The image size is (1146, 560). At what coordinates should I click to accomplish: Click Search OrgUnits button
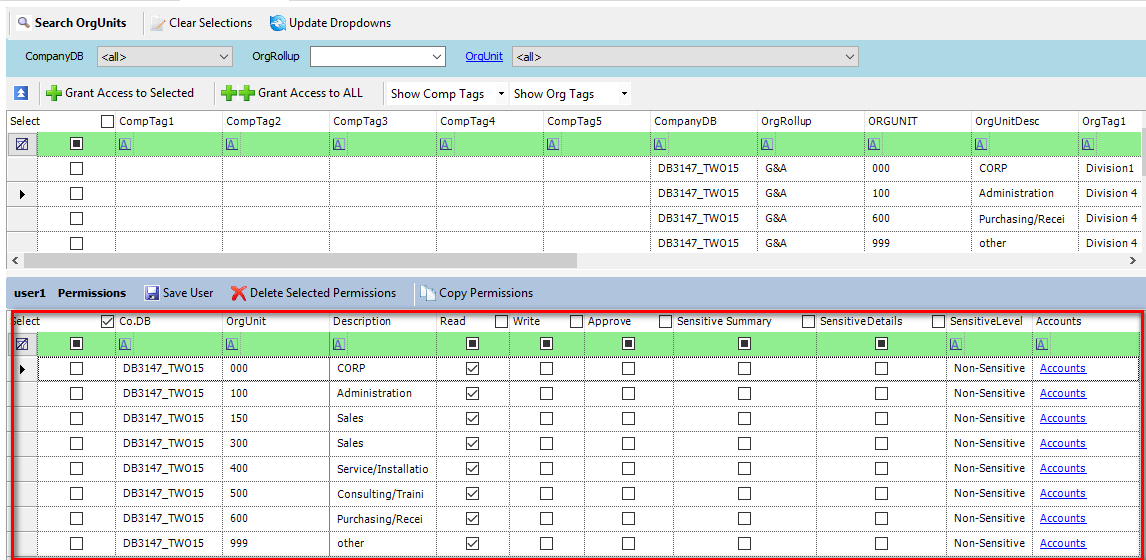72,23
